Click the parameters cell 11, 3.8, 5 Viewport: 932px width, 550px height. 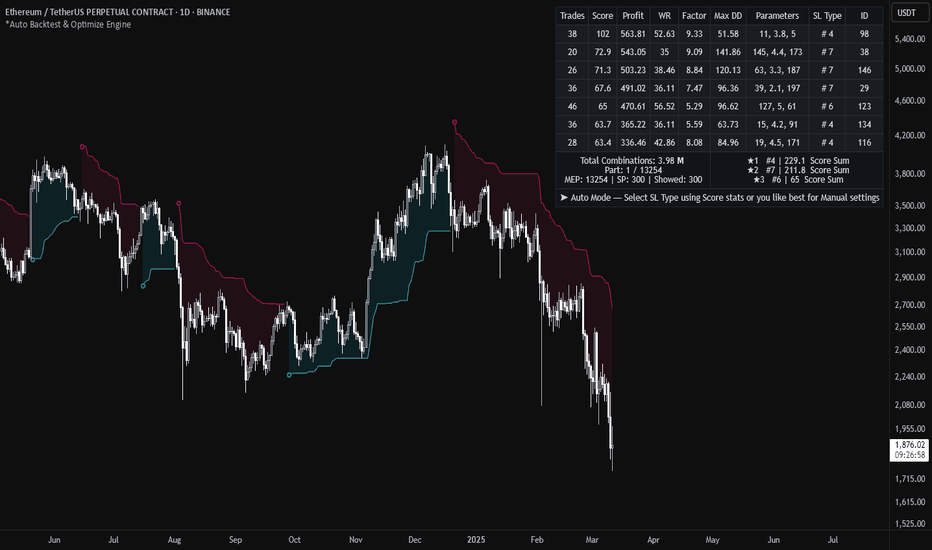pyautogui.click(x=777, y=34)
